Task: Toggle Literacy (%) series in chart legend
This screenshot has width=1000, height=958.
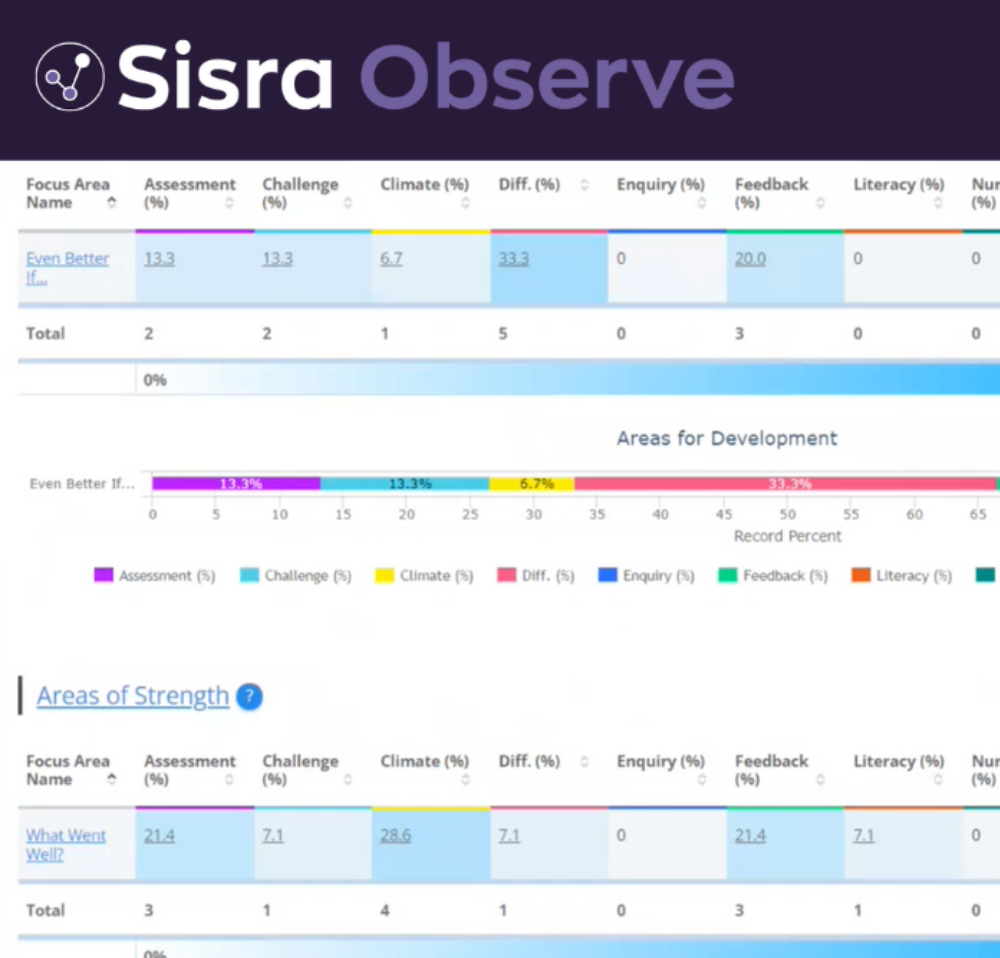Action: pos(902,576)
